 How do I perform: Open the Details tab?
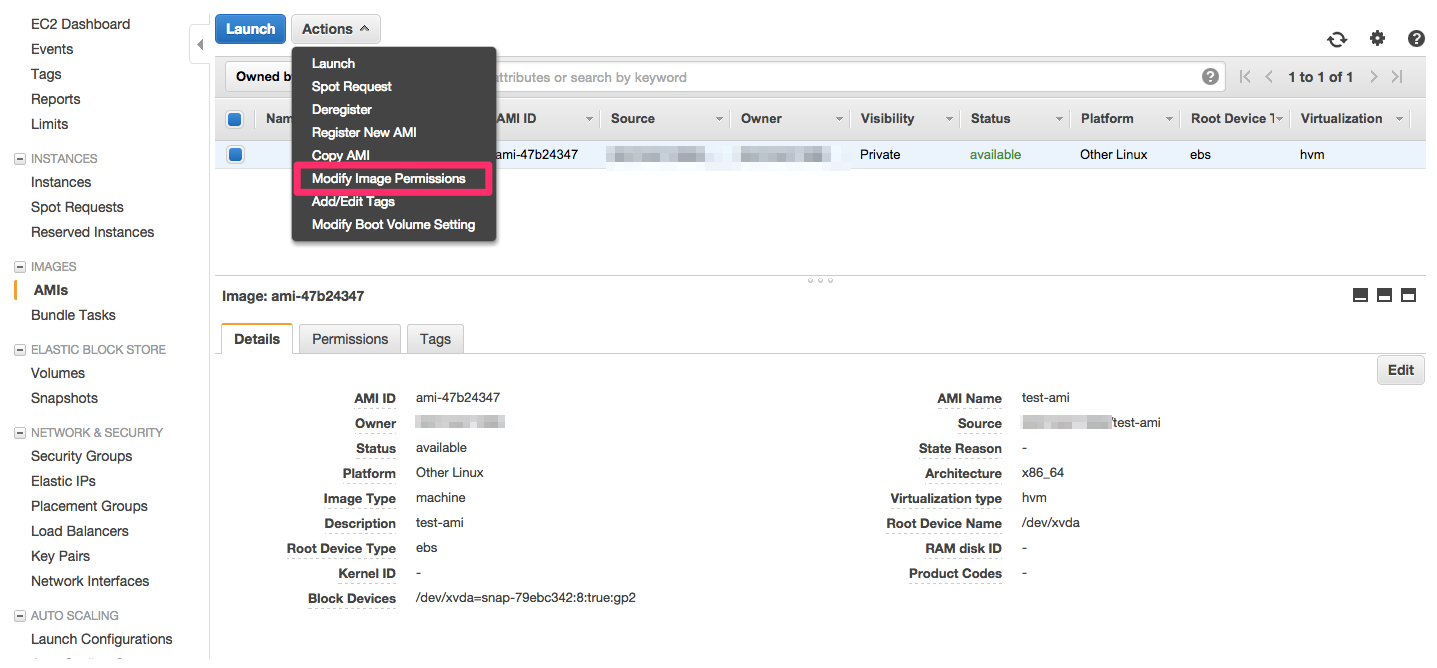[x=257, y=339]
